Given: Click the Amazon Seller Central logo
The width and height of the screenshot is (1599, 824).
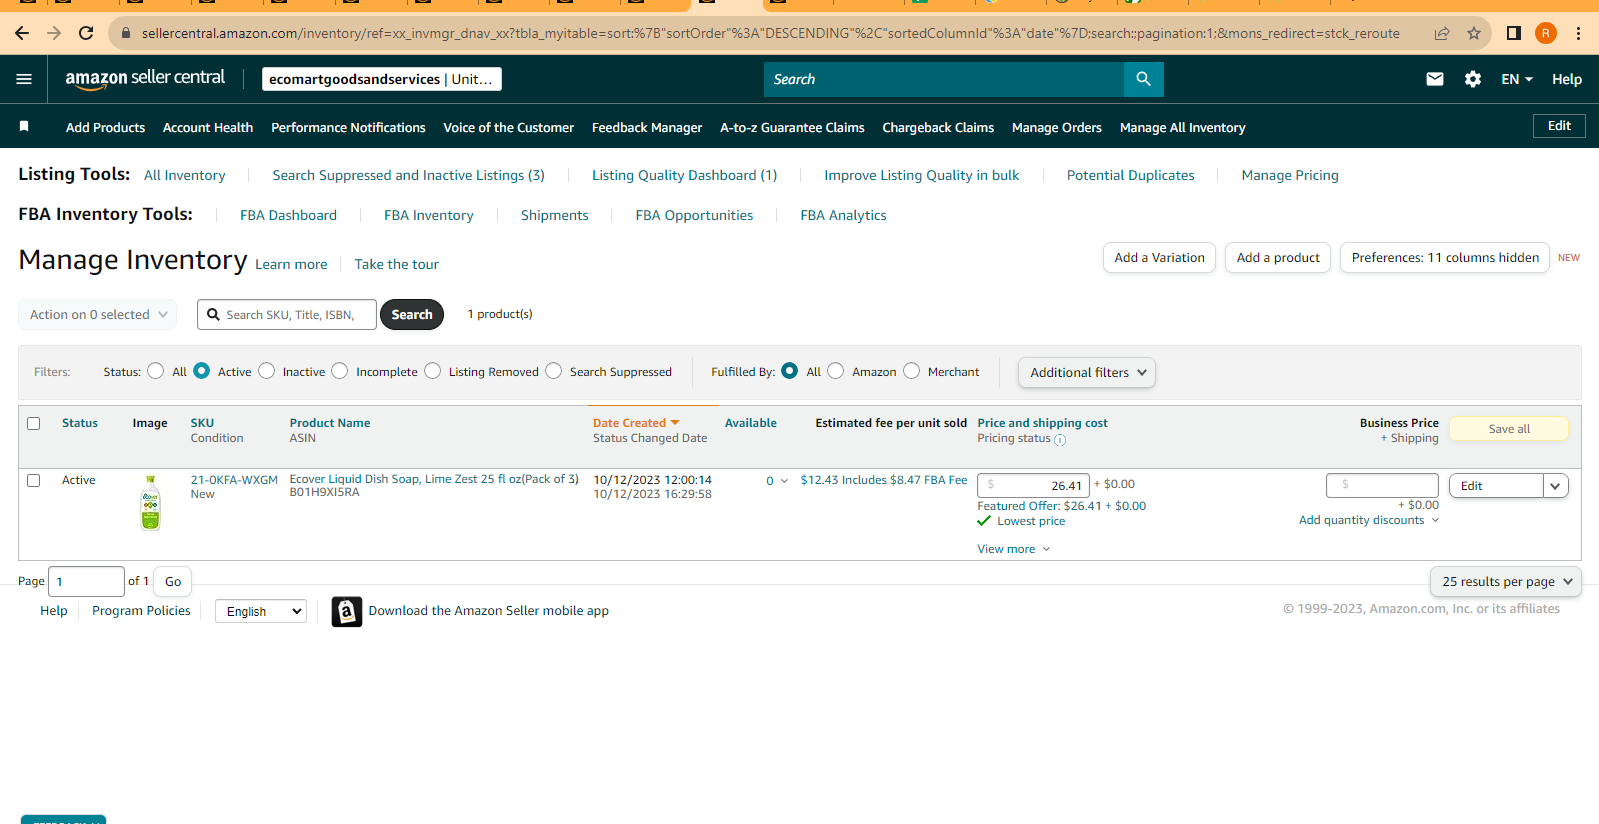Looking at the screenshot, I should click(145, 79).
